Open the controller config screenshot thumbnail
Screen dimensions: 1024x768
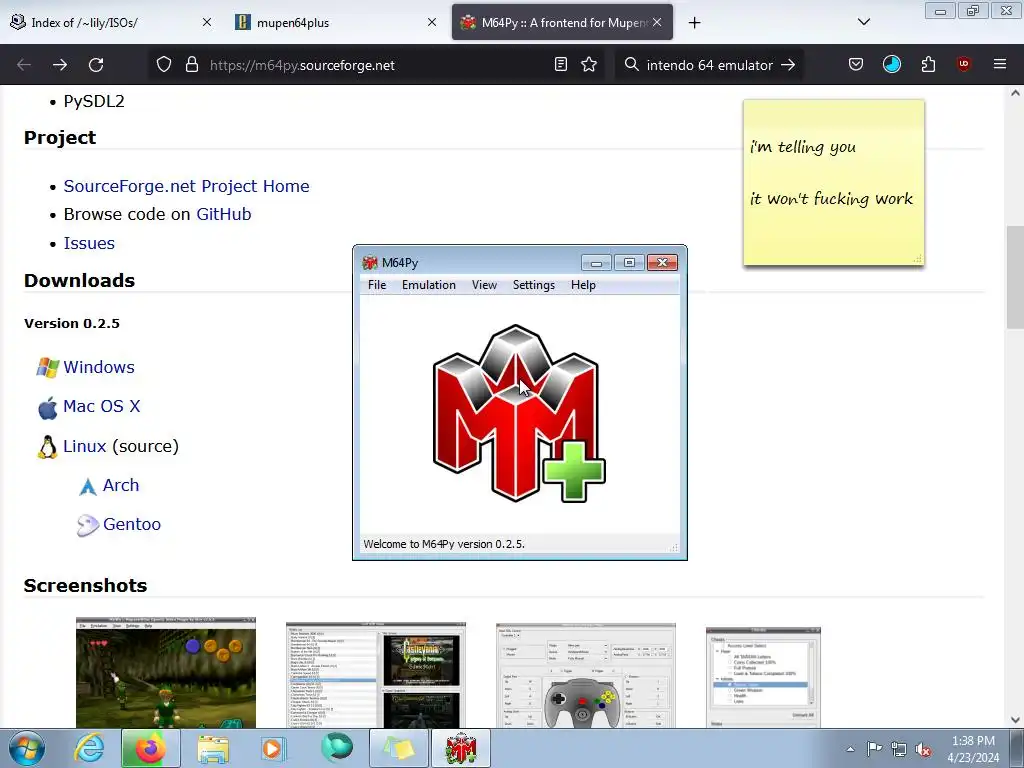tap(586, 675)
